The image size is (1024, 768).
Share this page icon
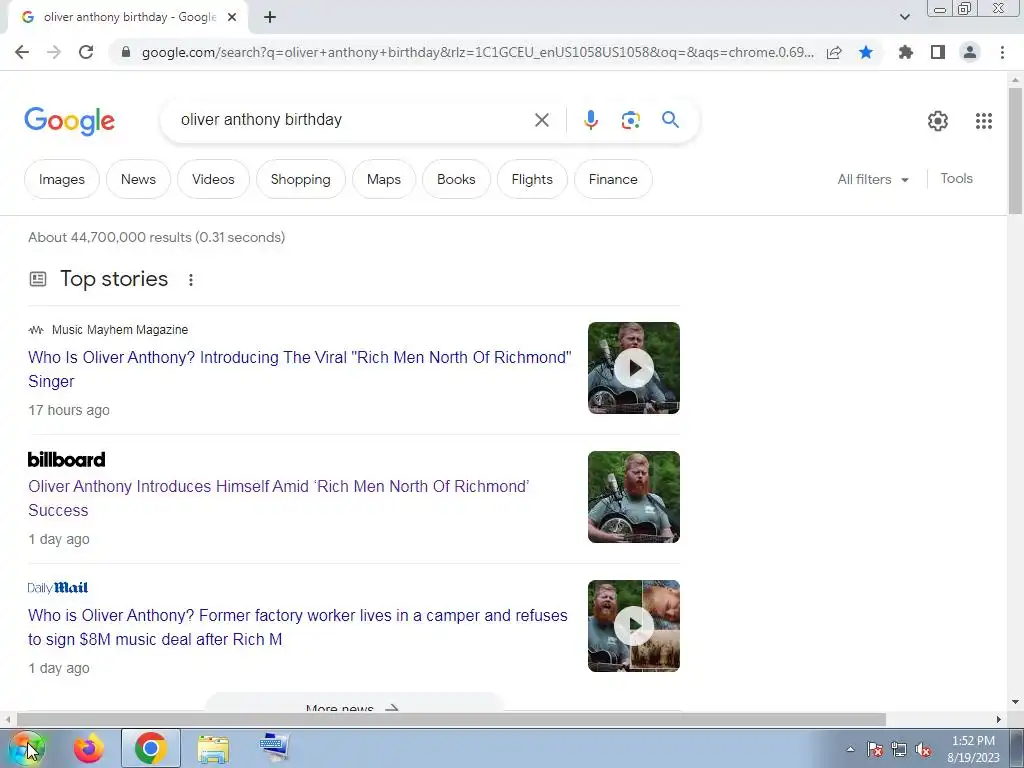[x=834, y=52]
